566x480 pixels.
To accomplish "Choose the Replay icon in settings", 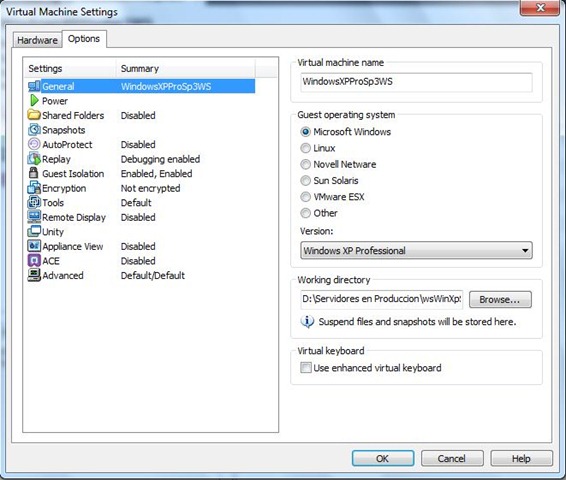I will pos(34,159).
